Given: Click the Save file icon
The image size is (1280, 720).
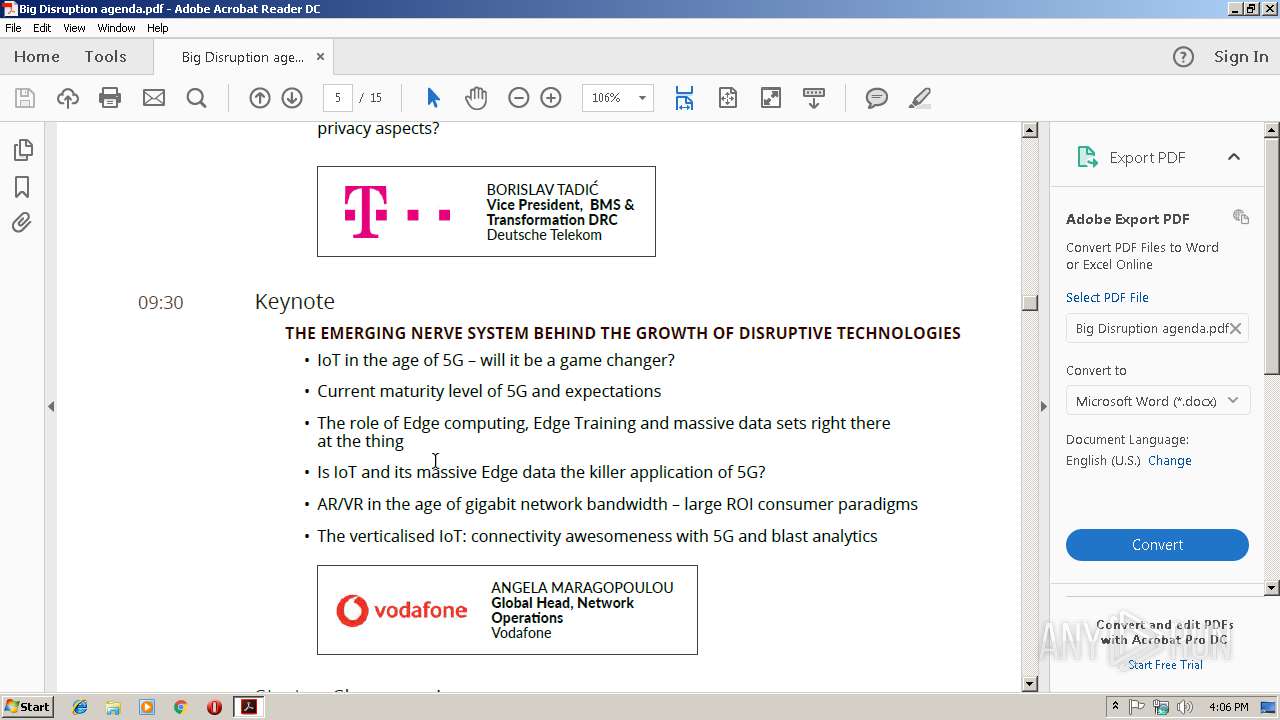Looking at the screenshot, I should coord(25,98).
